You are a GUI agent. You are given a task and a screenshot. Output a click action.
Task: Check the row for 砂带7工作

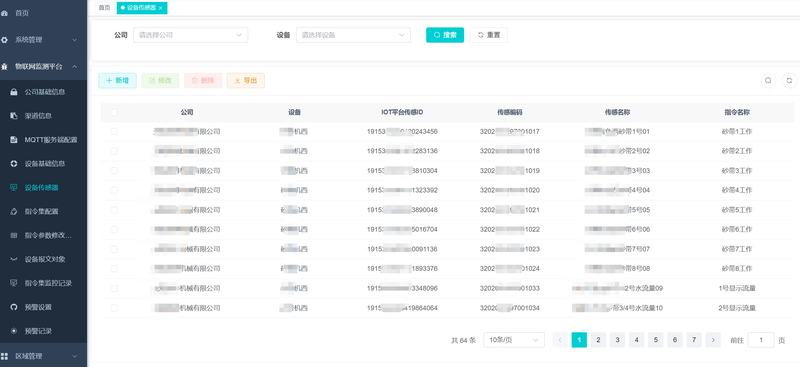click(114, 249)
